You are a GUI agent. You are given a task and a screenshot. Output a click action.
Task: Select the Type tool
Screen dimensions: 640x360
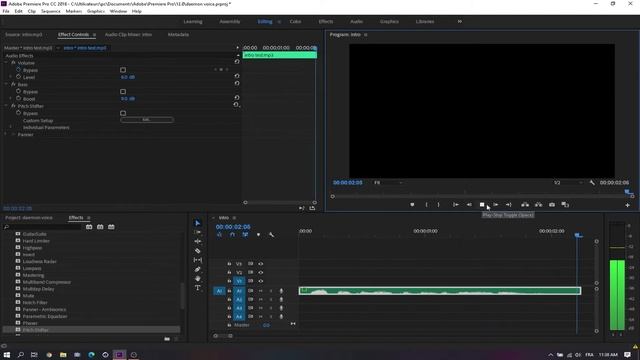(x=198, y=288)
